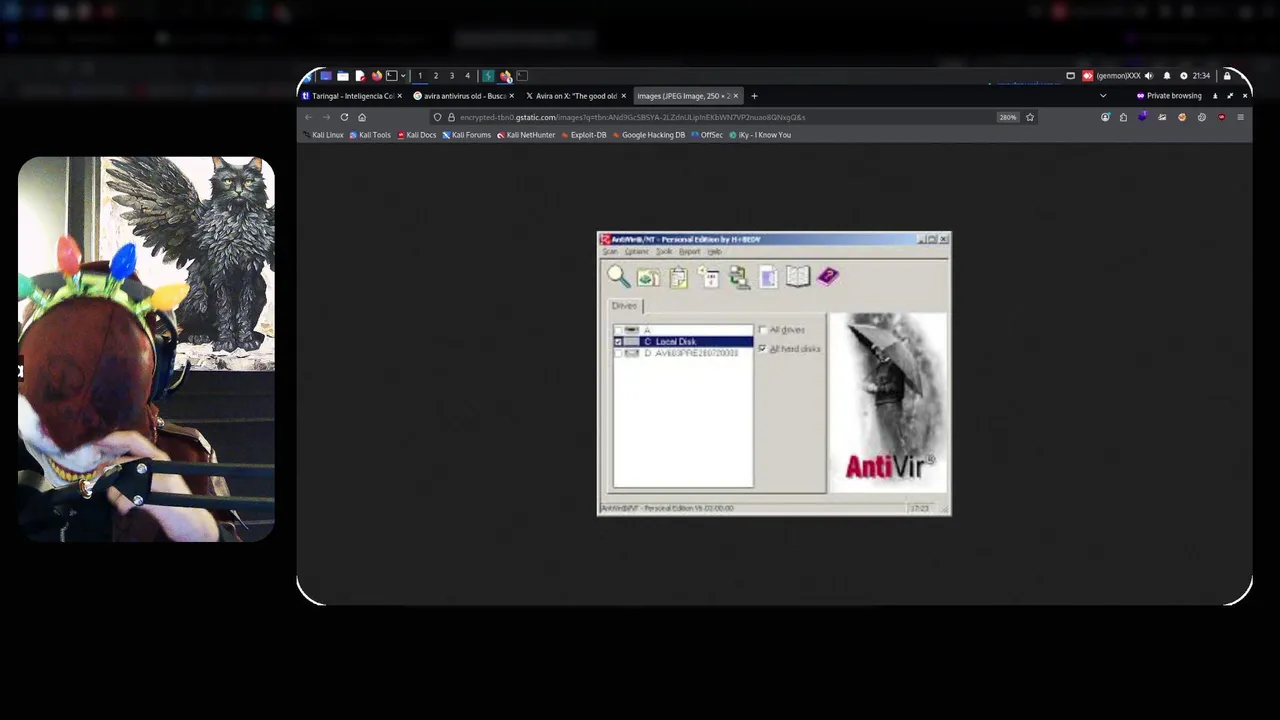Open AntiVir Tools menu
The height and width of the screenshot is (720, 1280).
point(664,252)
